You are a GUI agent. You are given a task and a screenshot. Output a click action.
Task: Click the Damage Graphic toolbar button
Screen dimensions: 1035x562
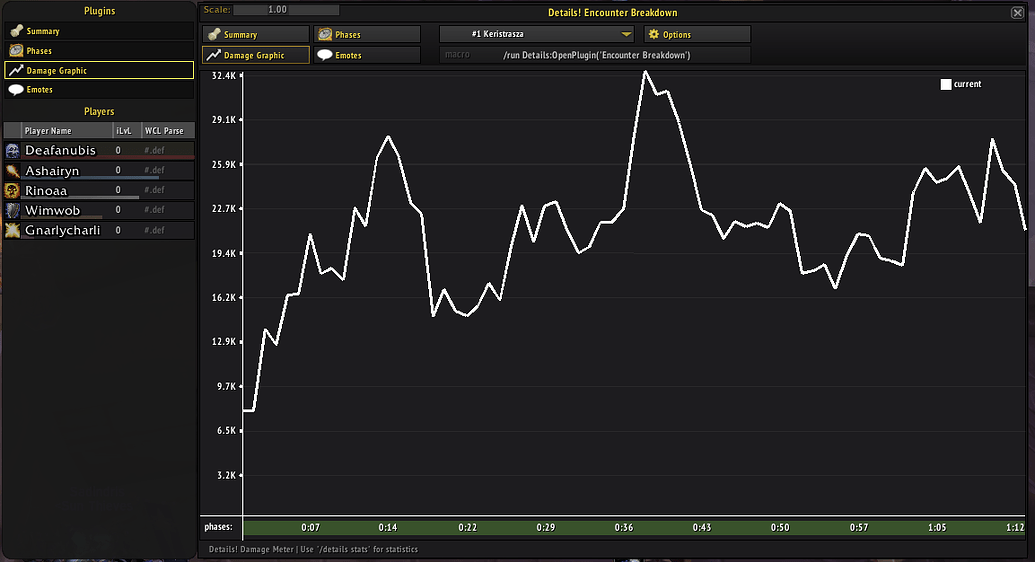(254, 55)
